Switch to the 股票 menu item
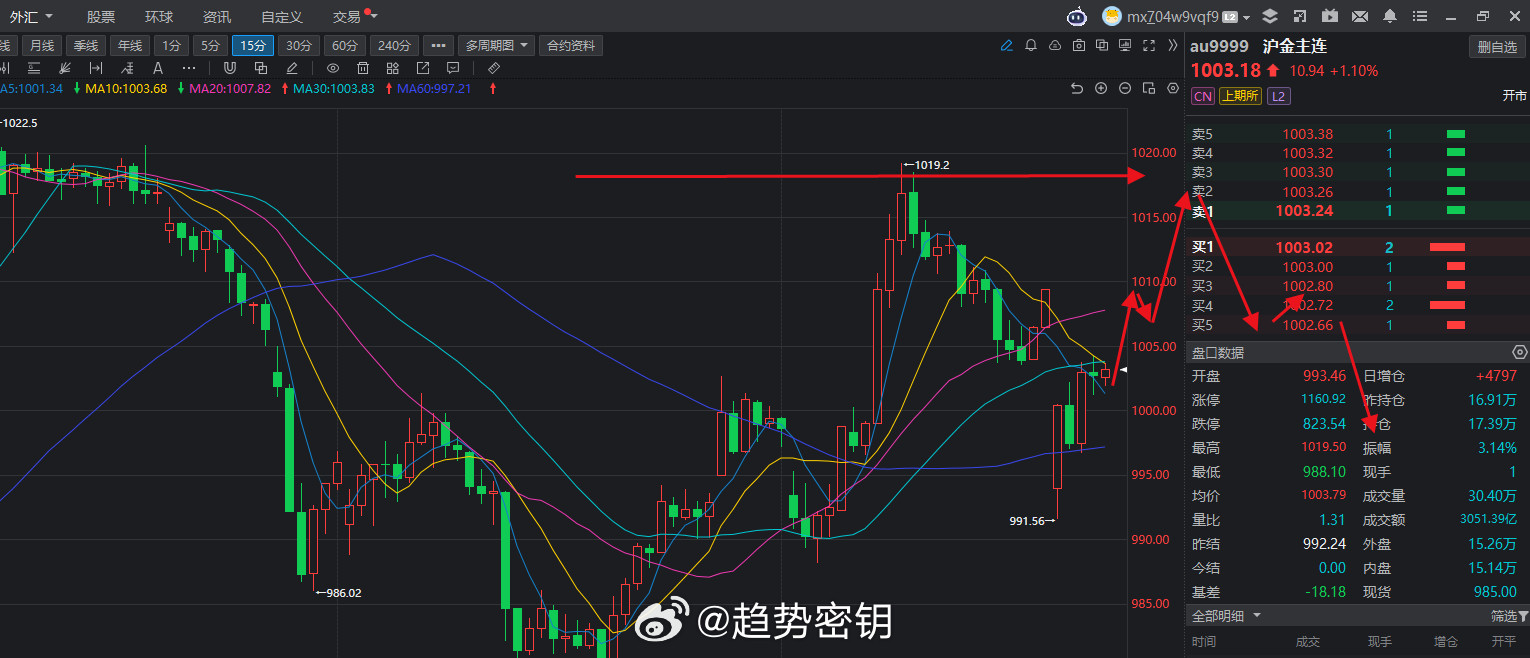Image resolution: width=1530 pixels, height=658 pixels. point(100,16)
